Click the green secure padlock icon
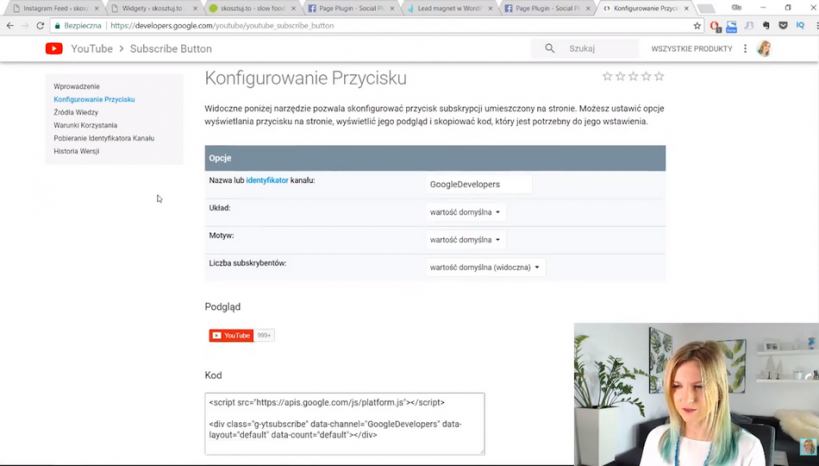Screen dimensions: 819x466 58,26
